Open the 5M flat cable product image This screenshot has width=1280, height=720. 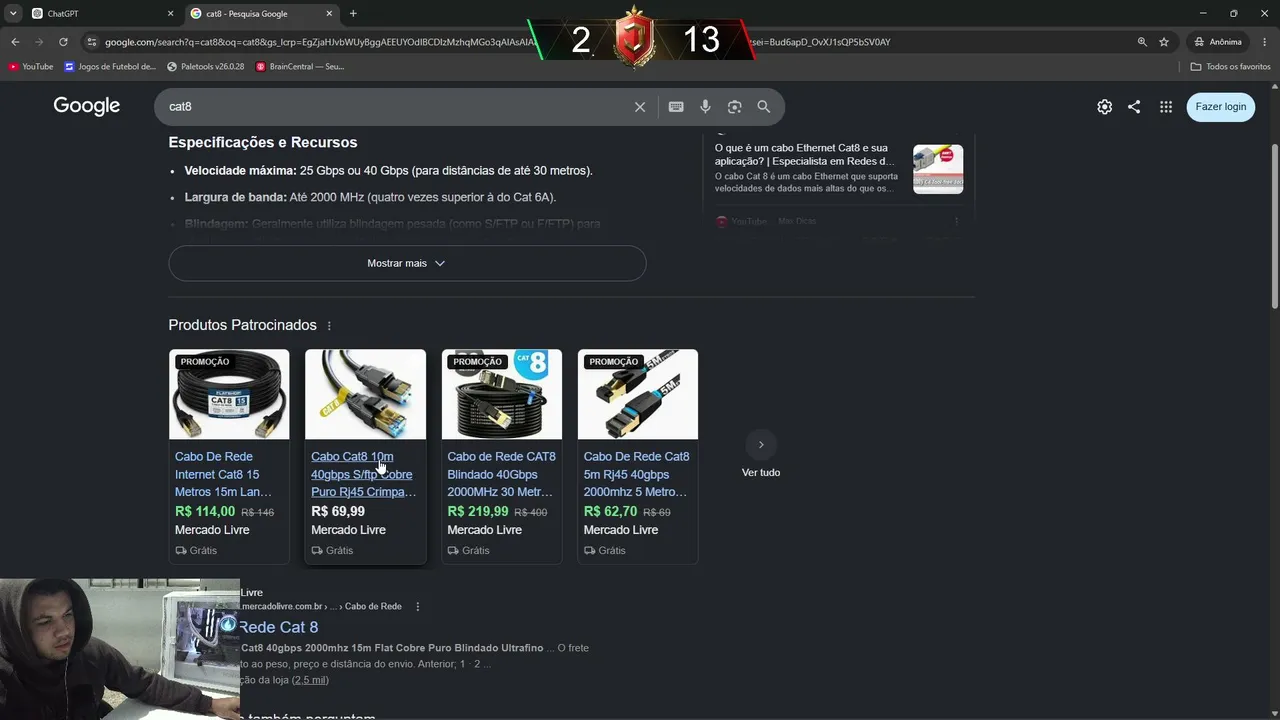638,394
